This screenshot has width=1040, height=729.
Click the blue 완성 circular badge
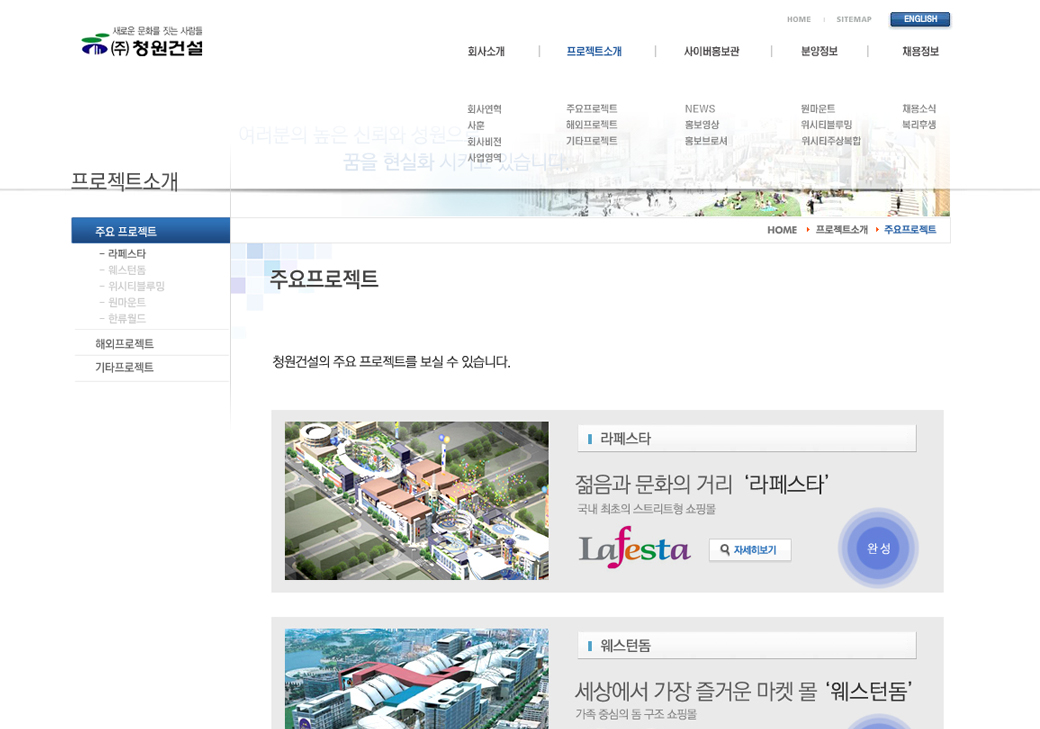(x=877, y=548)
